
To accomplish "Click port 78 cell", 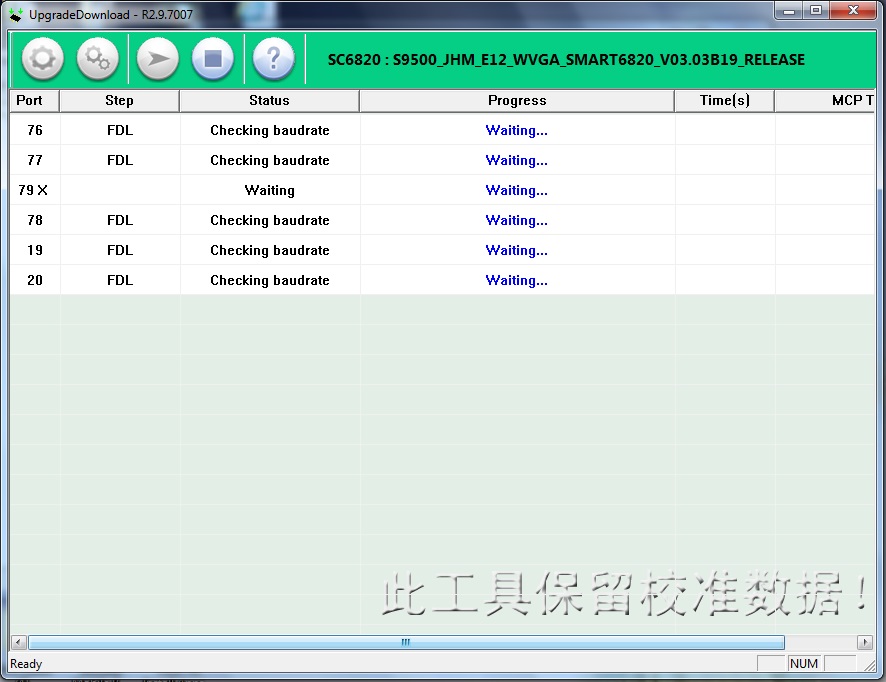I will click(x=35, y=220).
